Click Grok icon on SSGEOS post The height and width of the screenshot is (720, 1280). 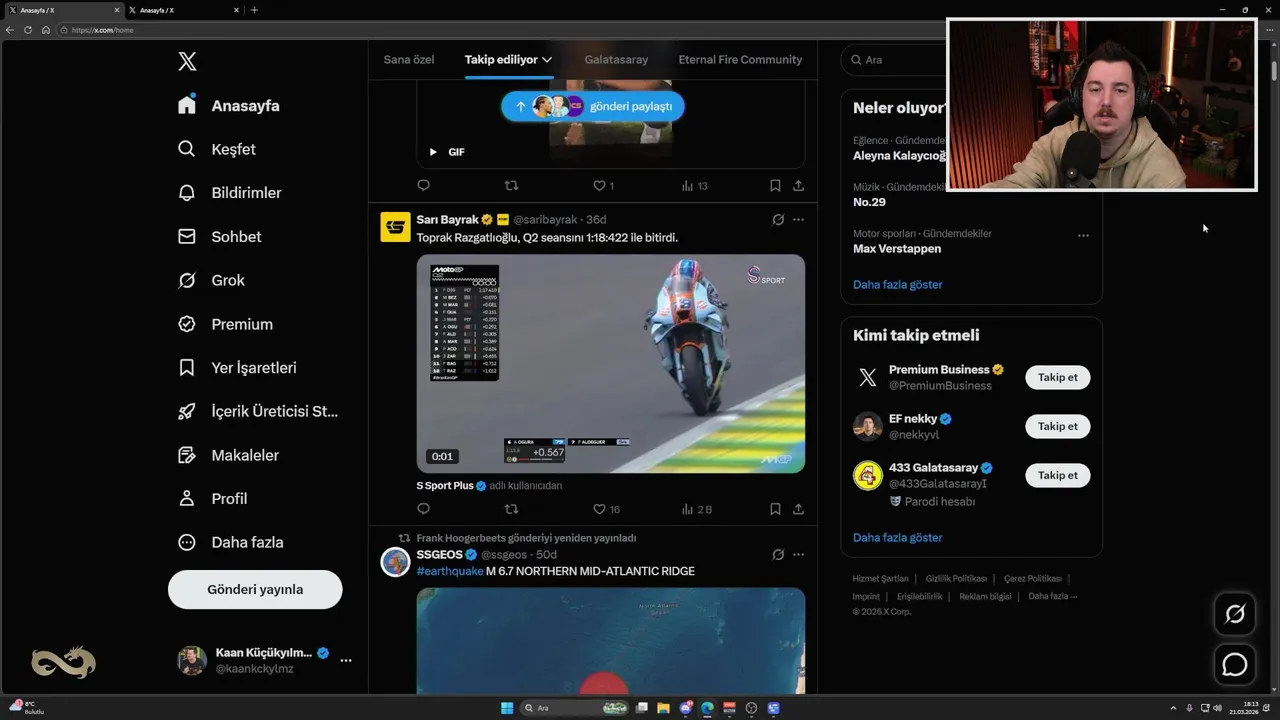(x=778, y=554)
